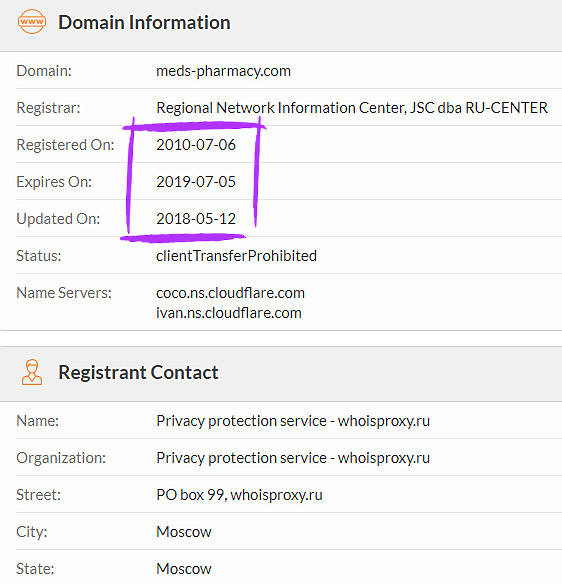Click the coco.ns.cloudflare.com name server
This screenshot has height=584, width=562.
click(x=230, y=293)
